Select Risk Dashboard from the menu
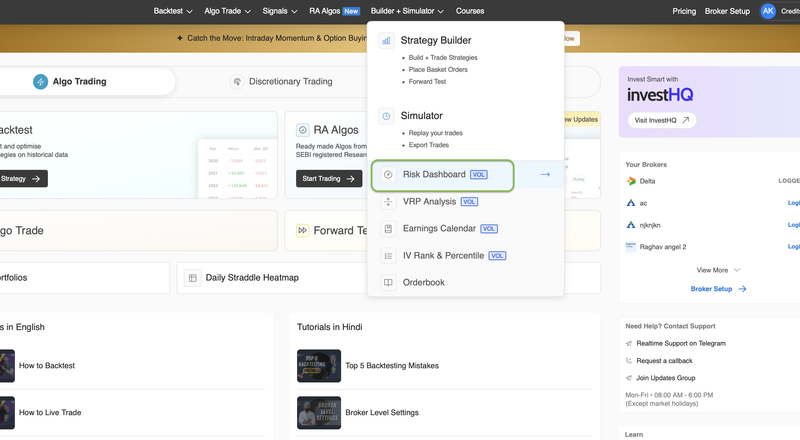Viewport: 800px width, 440px height. [x=465, y=175]
